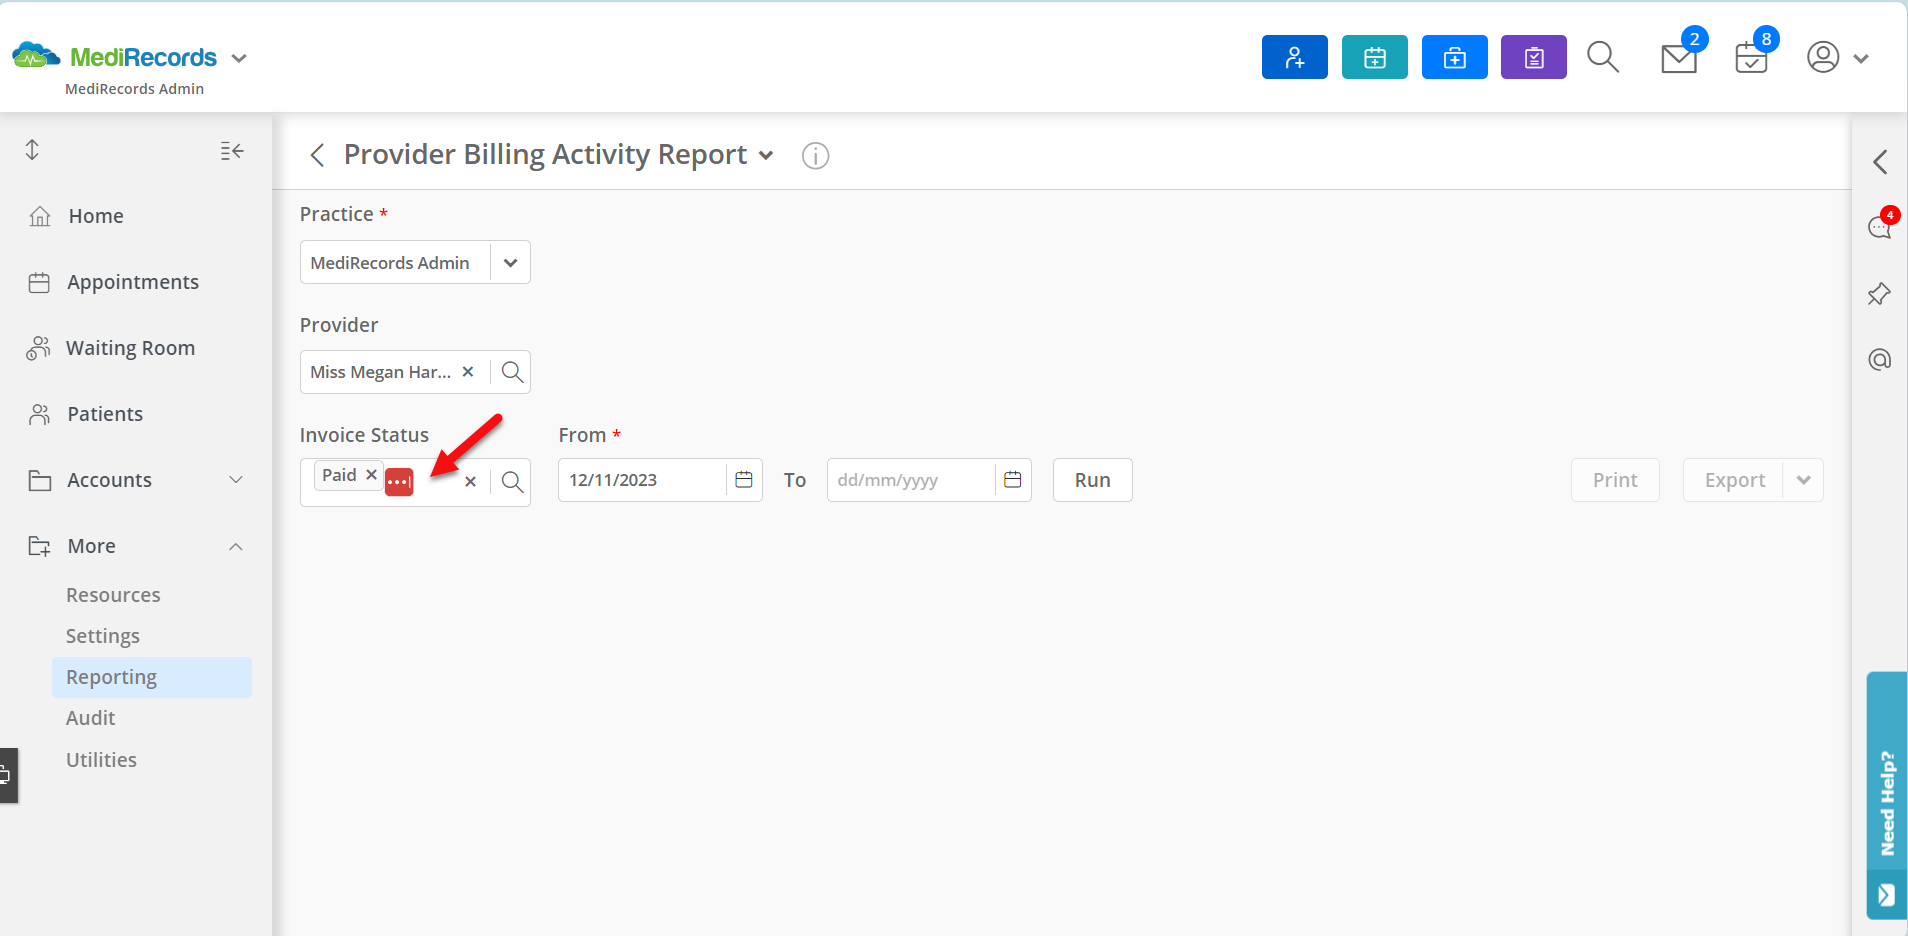
Task: Expand the MediRecords practice switcher chevron
Action: coord(239,58)
